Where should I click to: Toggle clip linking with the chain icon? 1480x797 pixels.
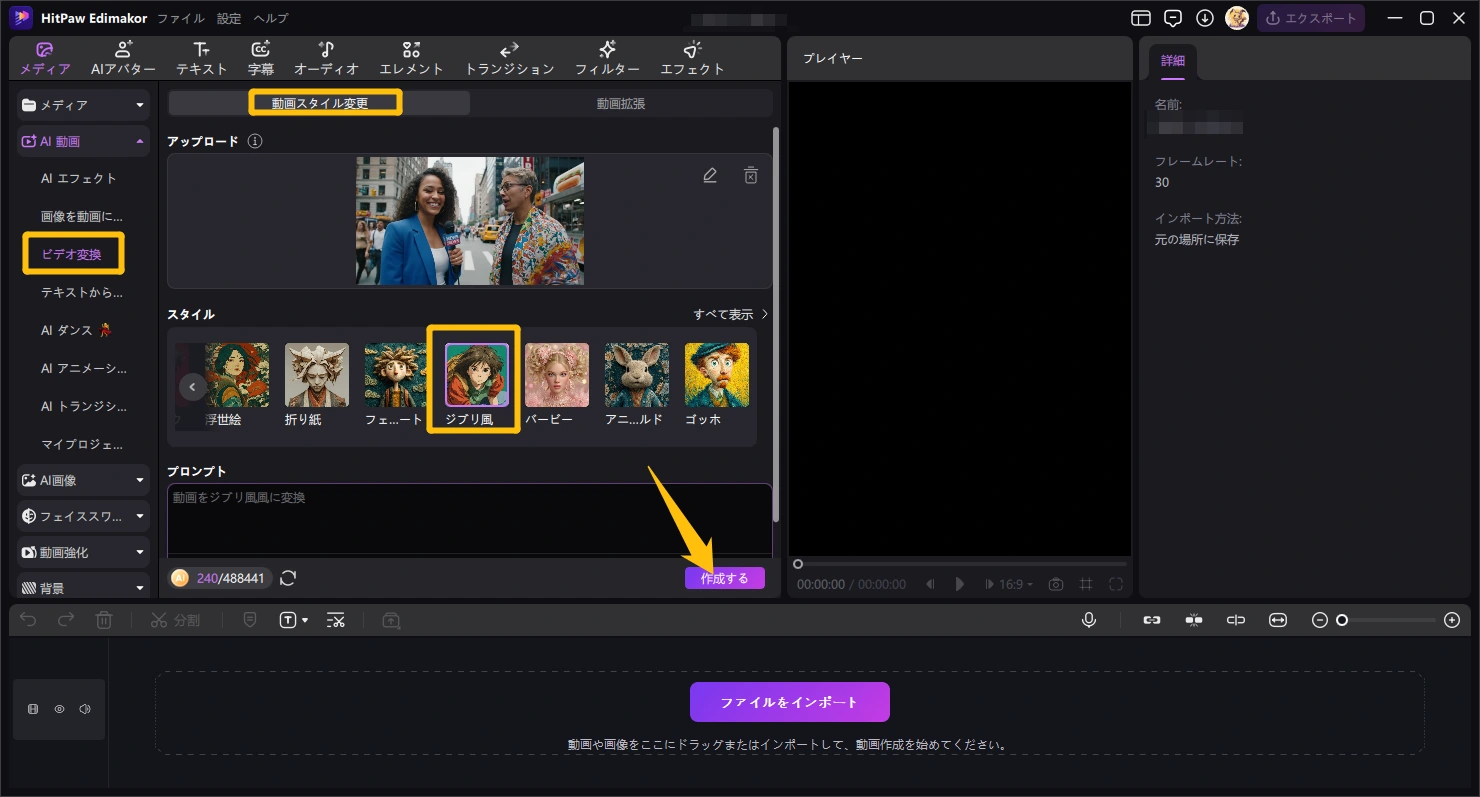(x=1151, y=620)
